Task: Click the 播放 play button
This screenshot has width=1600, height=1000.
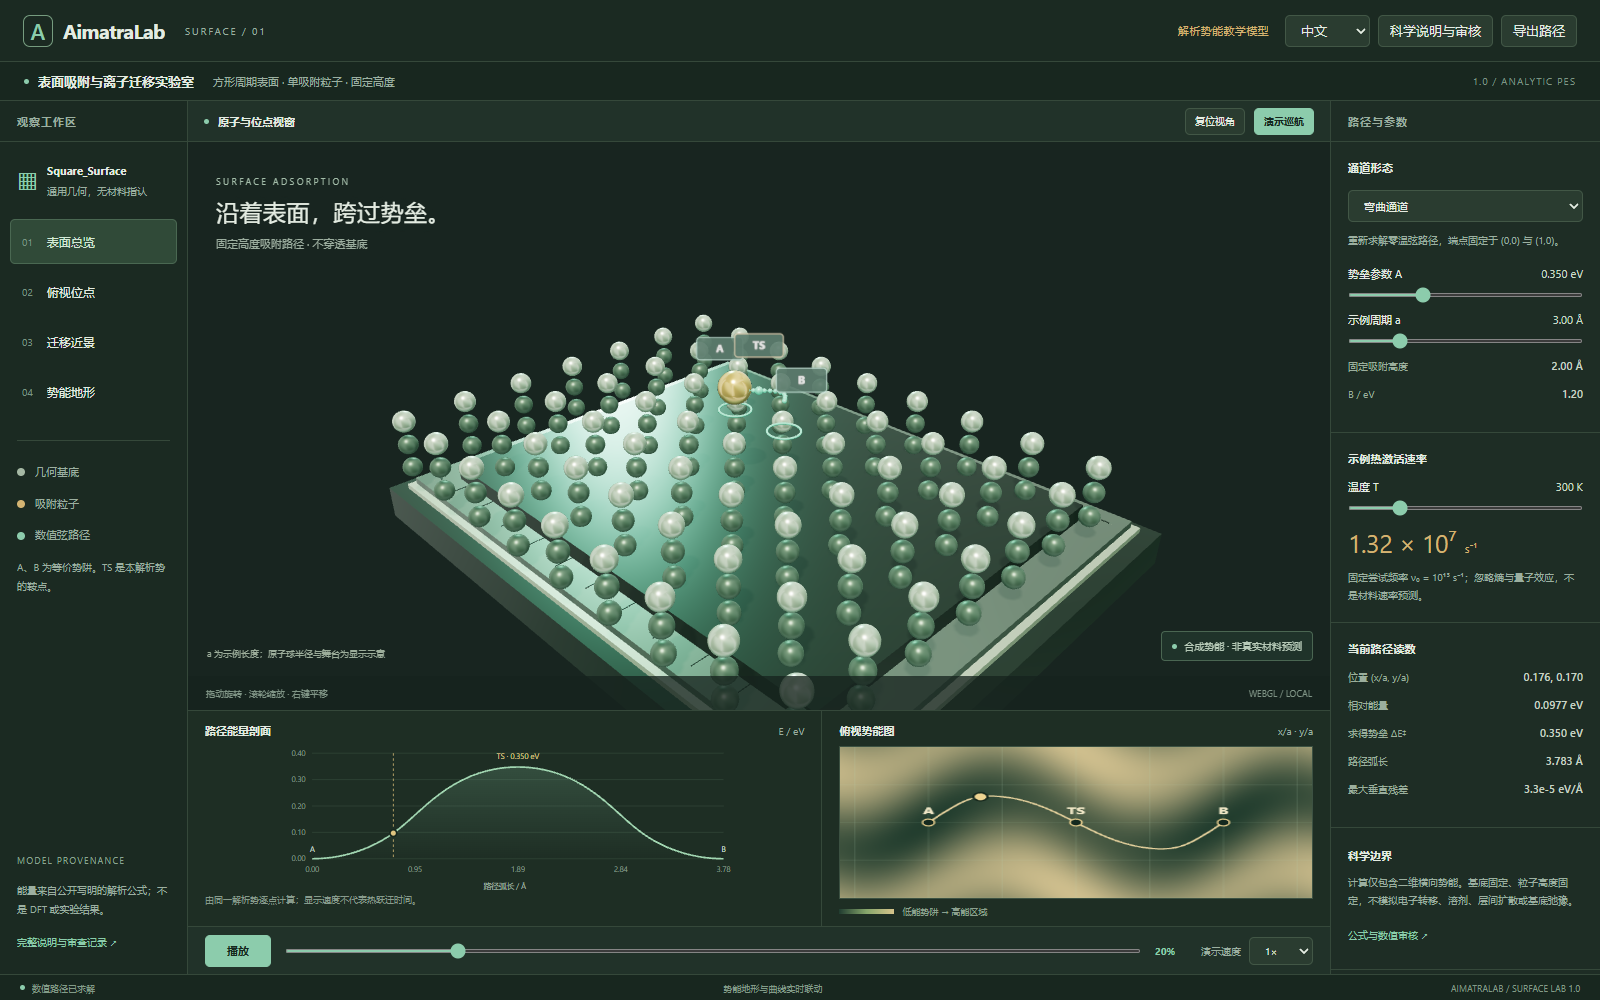Action: tap(238, 951)
